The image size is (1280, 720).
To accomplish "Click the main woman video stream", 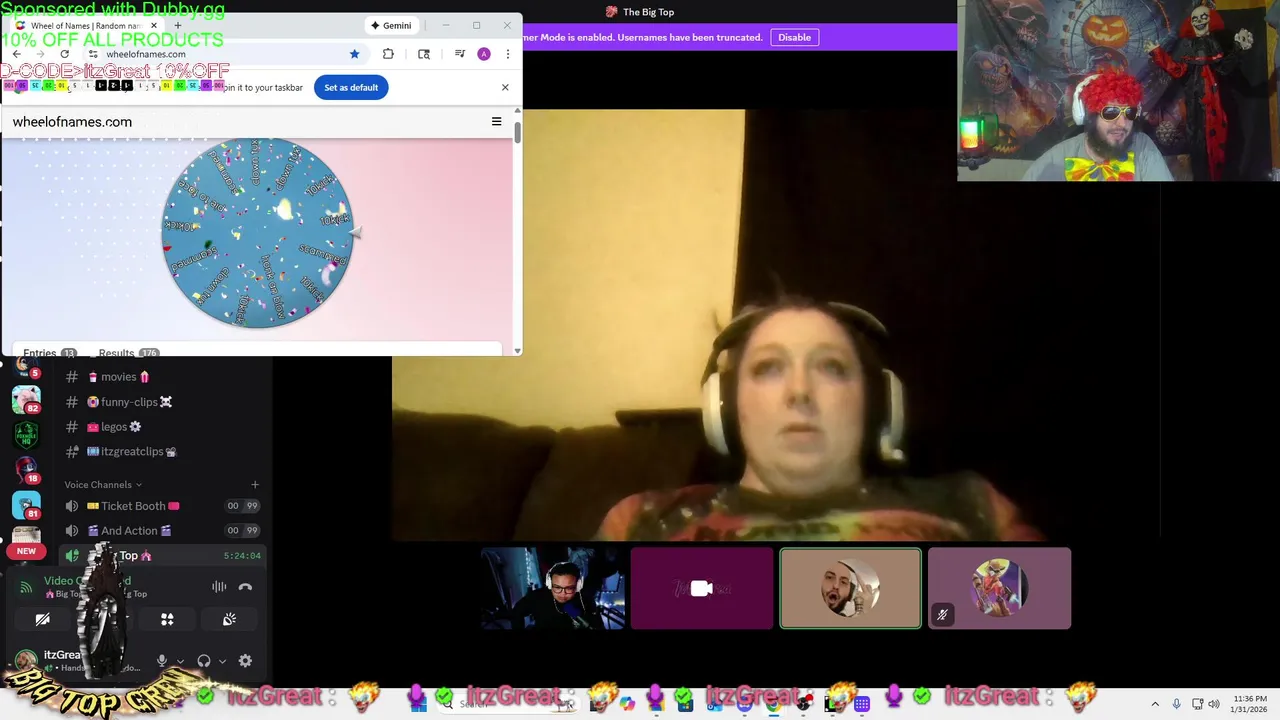I will [776, 325].
